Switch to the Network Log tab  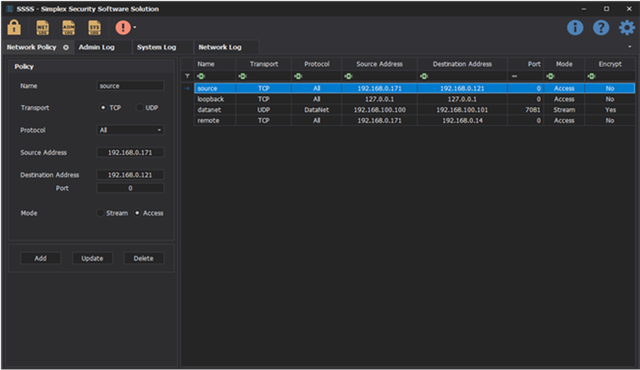click(220, 47)
